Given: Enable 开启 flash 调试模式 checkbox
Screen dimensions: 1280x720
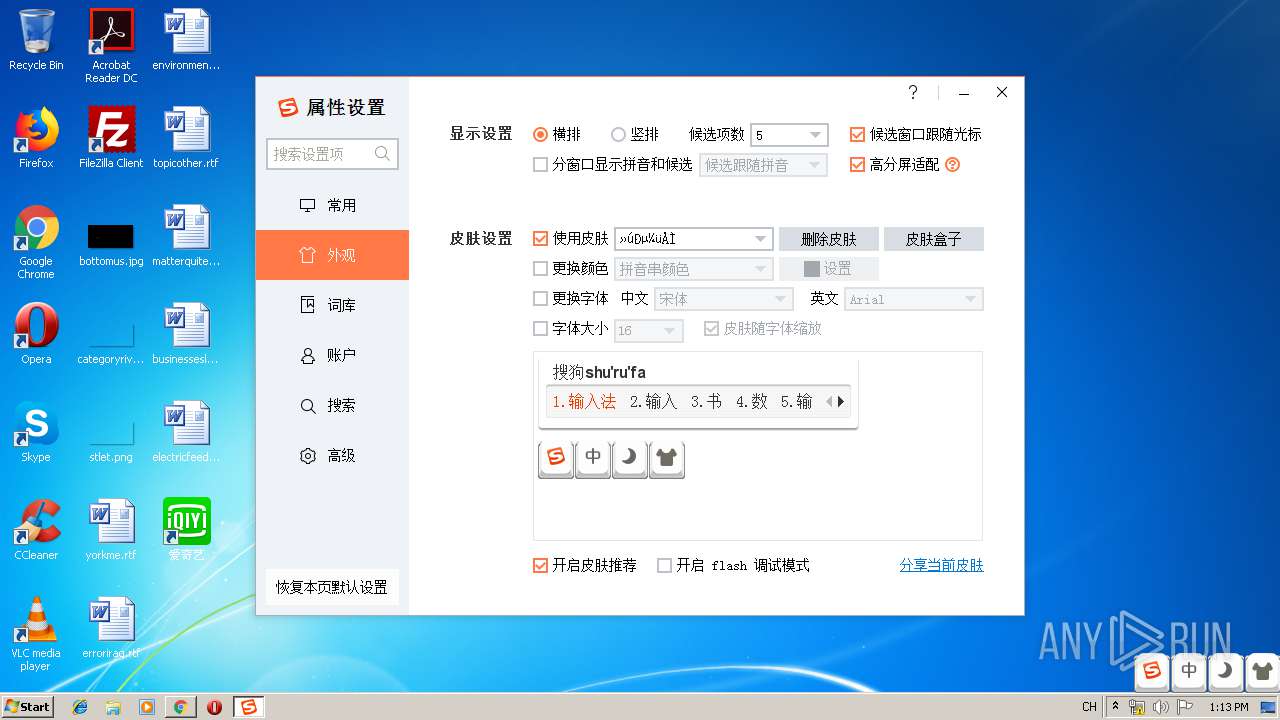Looking at the screenshot, I should coord(664,565).
